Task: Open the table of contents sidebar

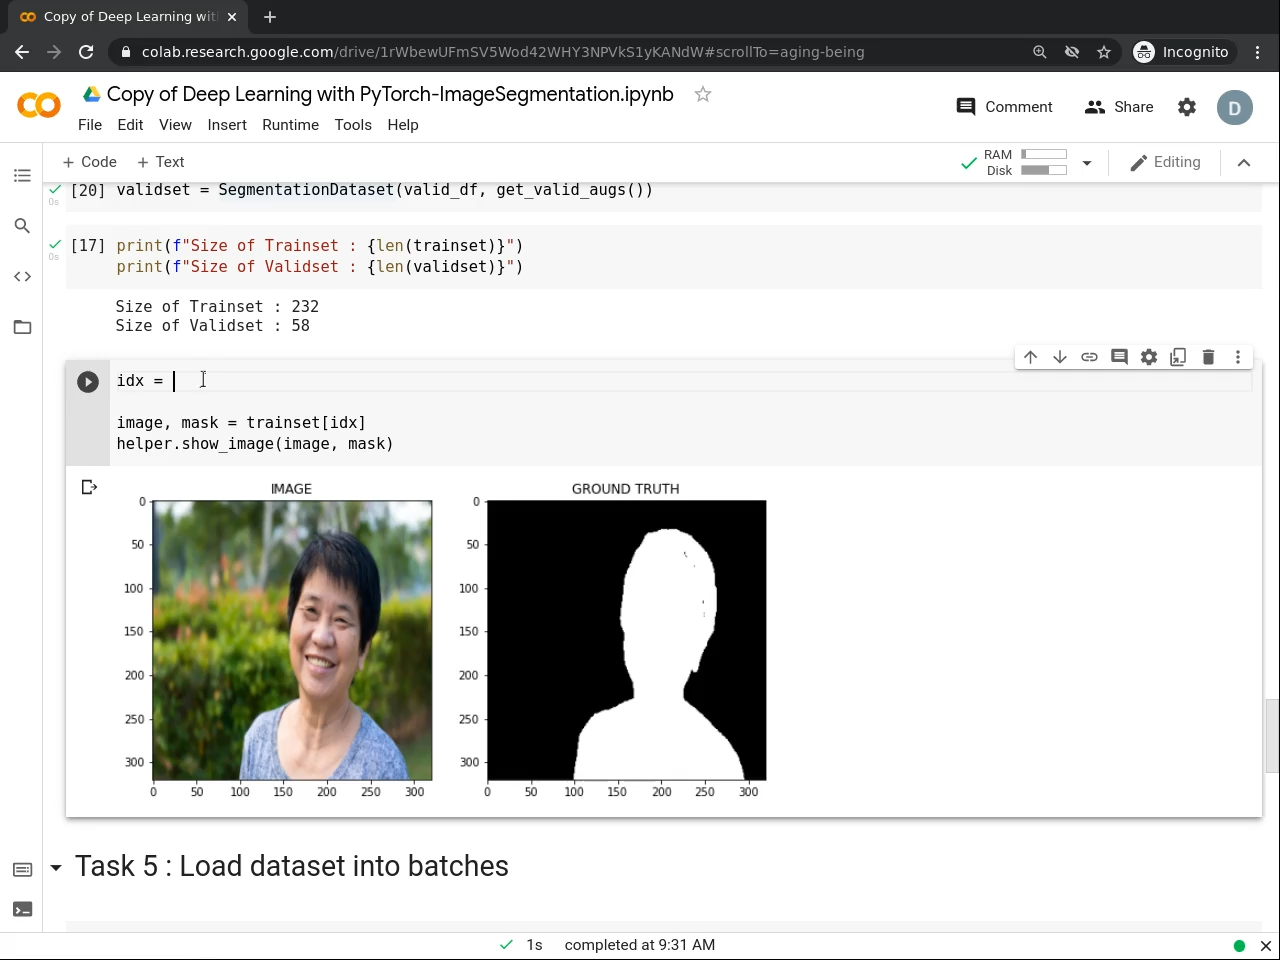Action: (x=22, y=175)
